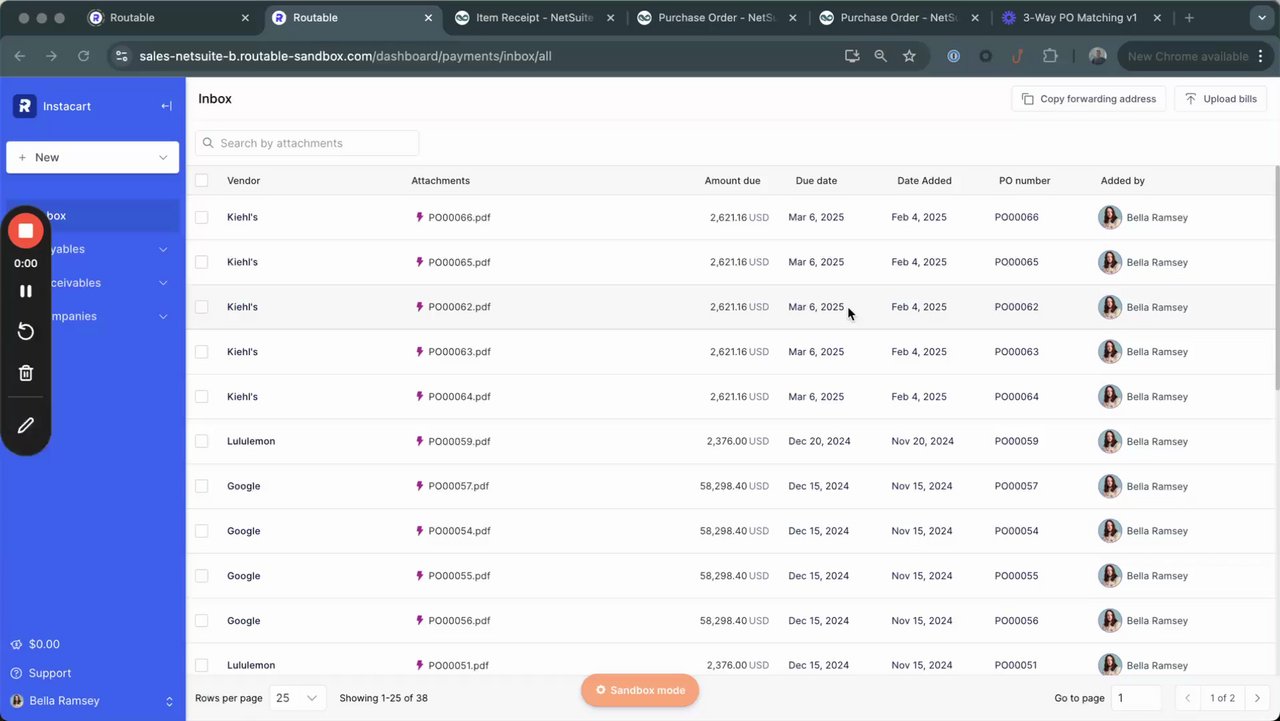Click the Go to page input

click(x=1136, y=698)
